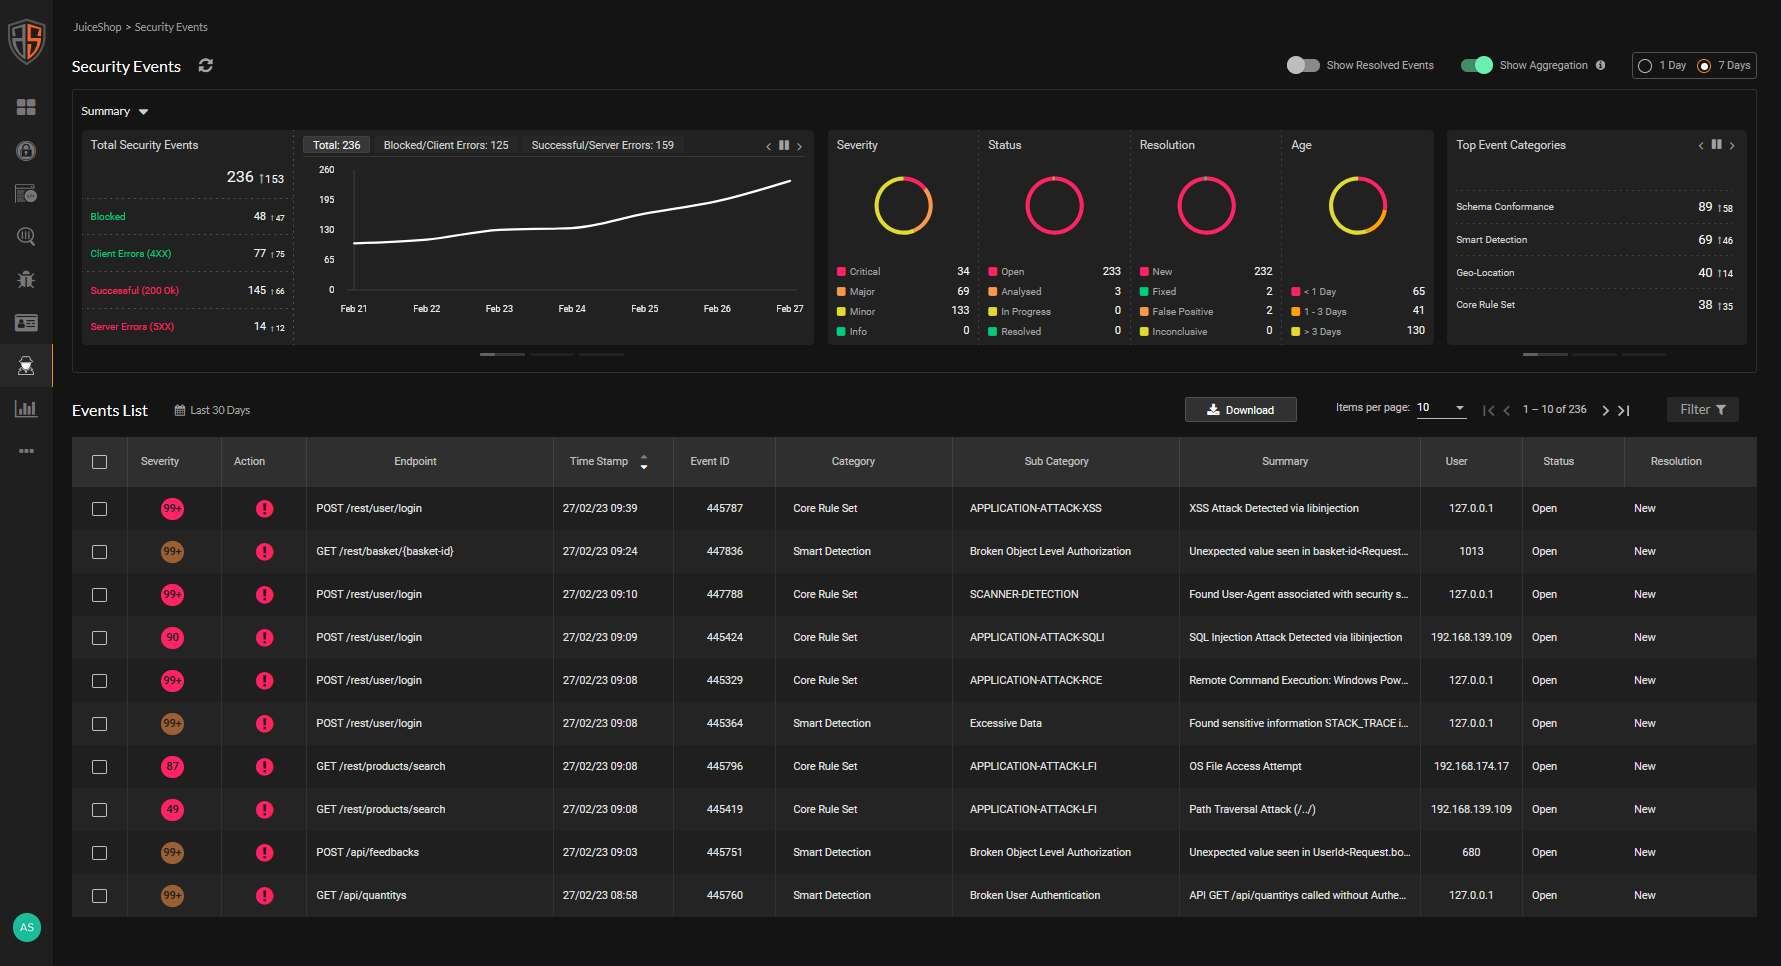1781x966 pixels.
Task: Toggle Show Resolved Events switch
Action: click(x=1303, y=65)
